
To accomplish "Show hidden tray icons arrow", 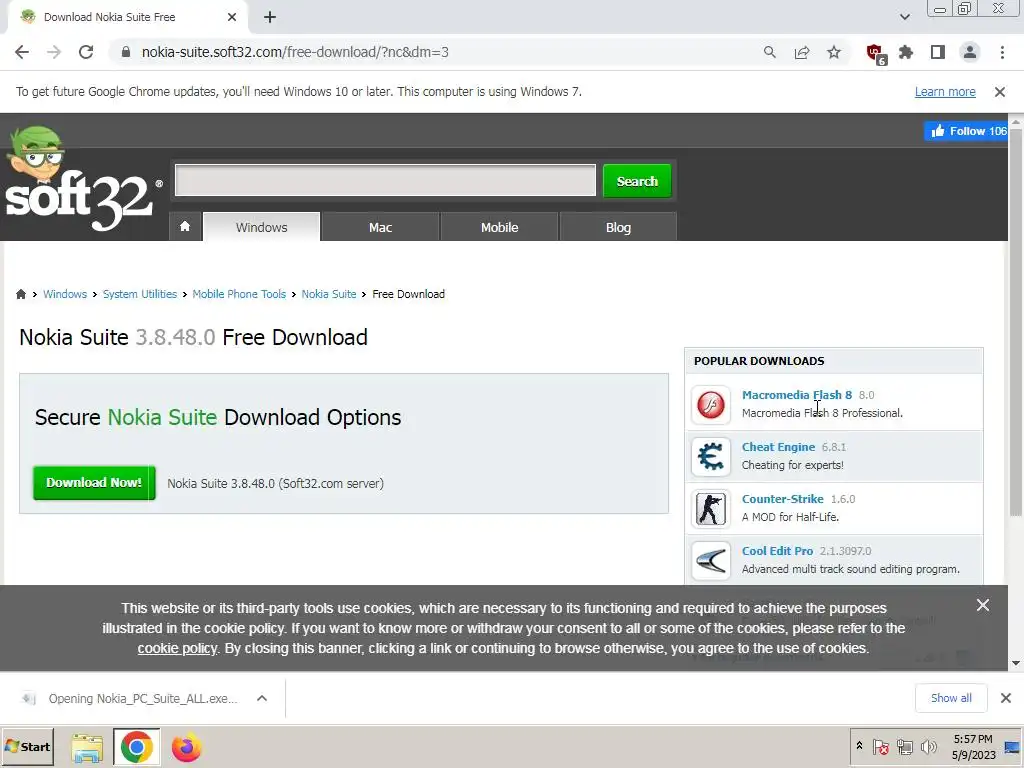I will coord(859,746).
